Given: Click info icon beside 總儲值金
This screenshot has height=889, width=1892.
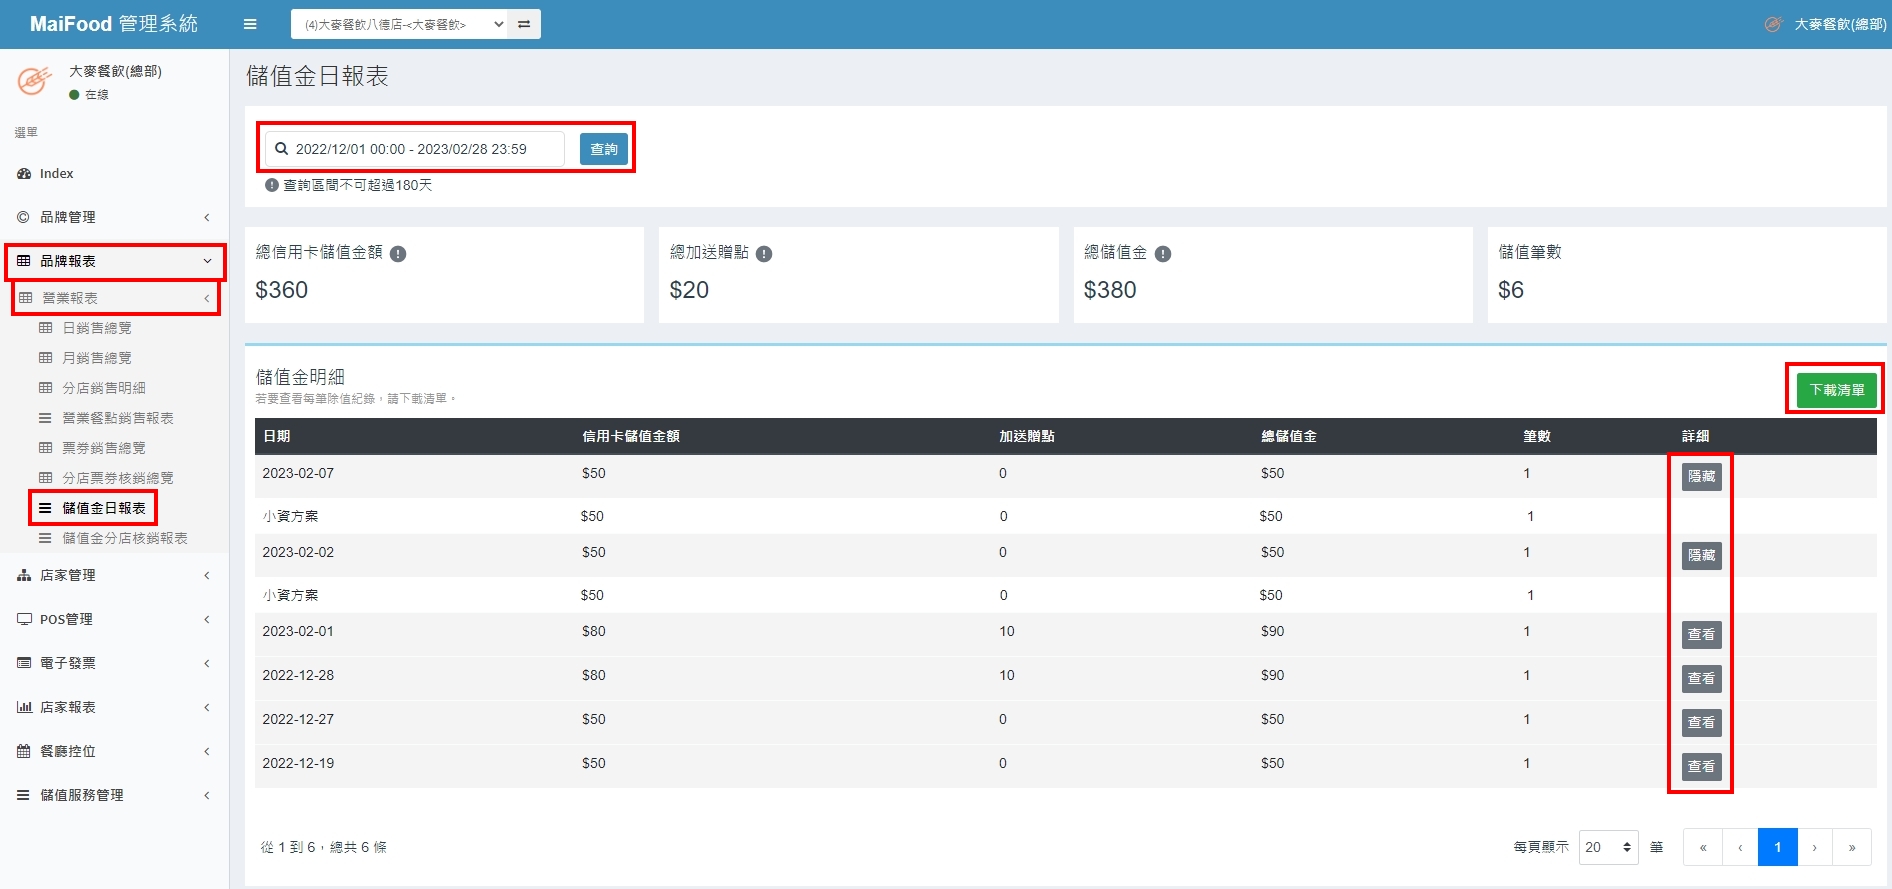Looking at the screenshot, I should [1163, 254].
